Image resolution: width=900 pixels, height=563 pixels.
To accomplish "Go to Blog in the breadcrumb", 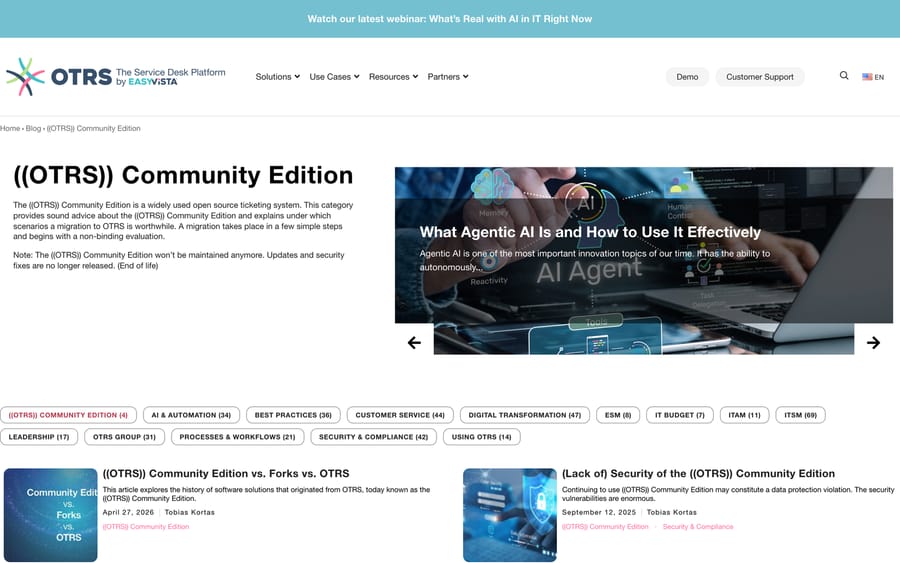I will (33, 129).
